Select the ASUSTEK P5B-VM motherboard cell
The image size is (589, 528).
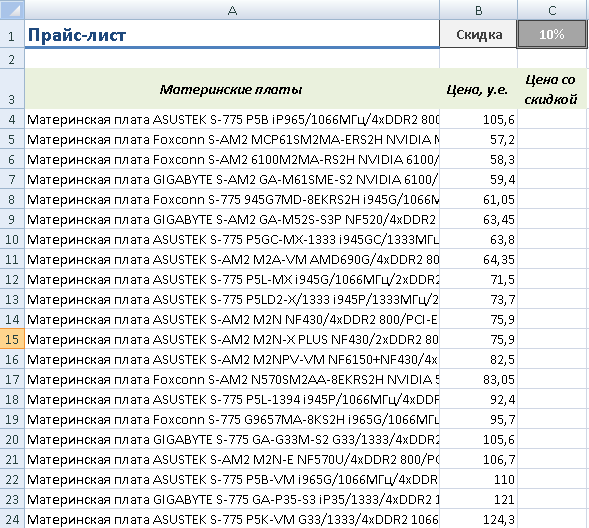pos(232,480)
